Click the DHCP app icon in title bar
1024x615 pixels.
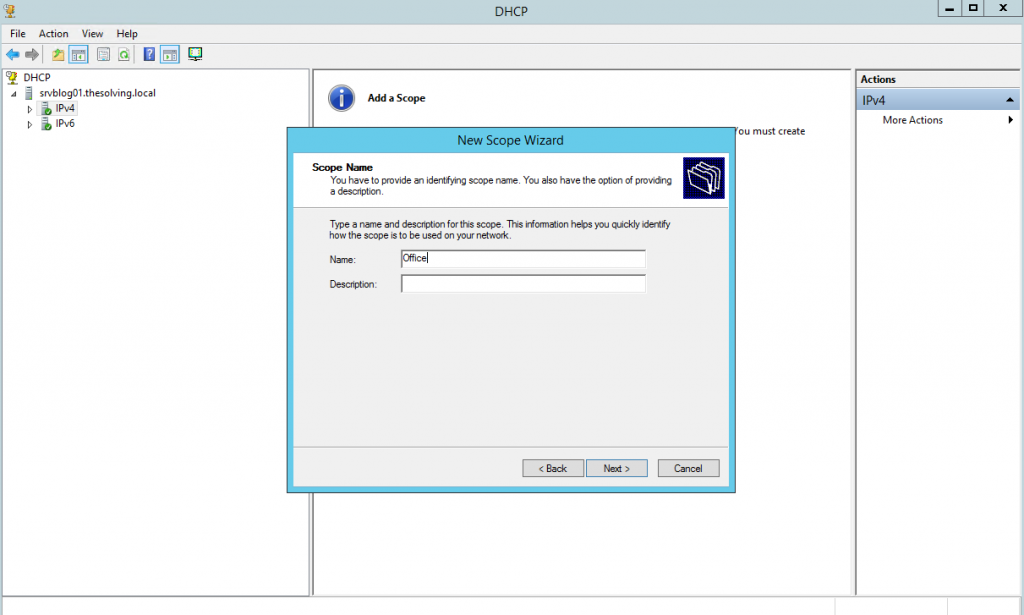pyautogui.click(x=10, y=10)
